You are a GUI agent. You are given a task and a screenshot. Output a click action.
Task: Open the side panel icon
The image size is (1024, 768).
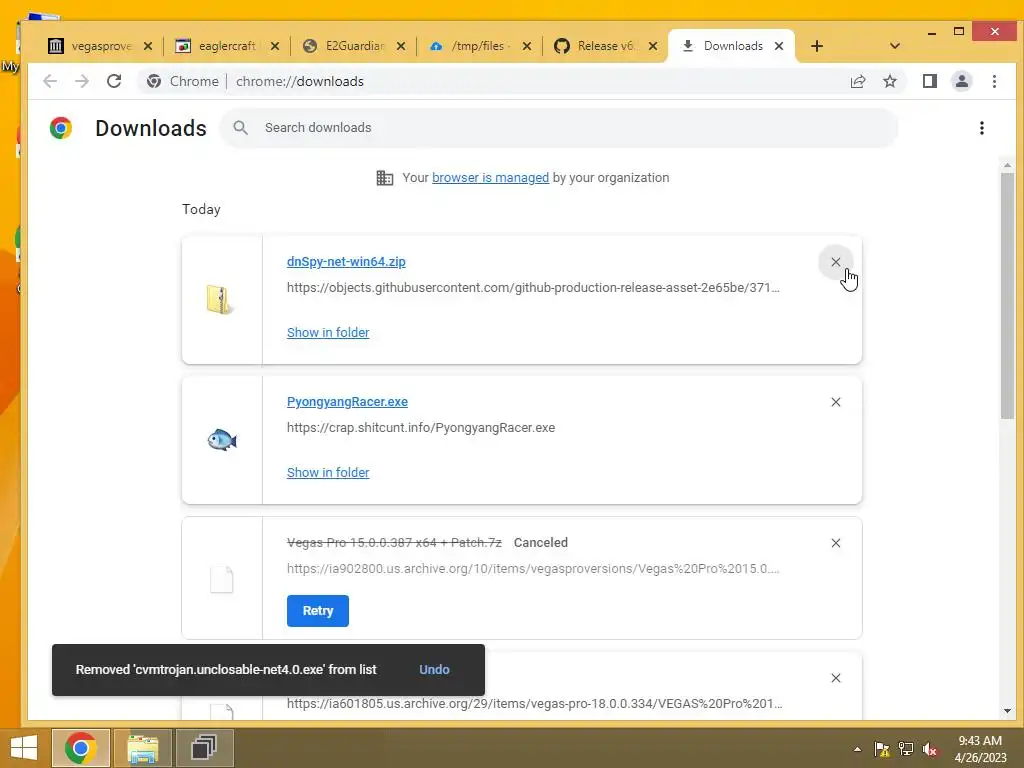pos(930,81)
